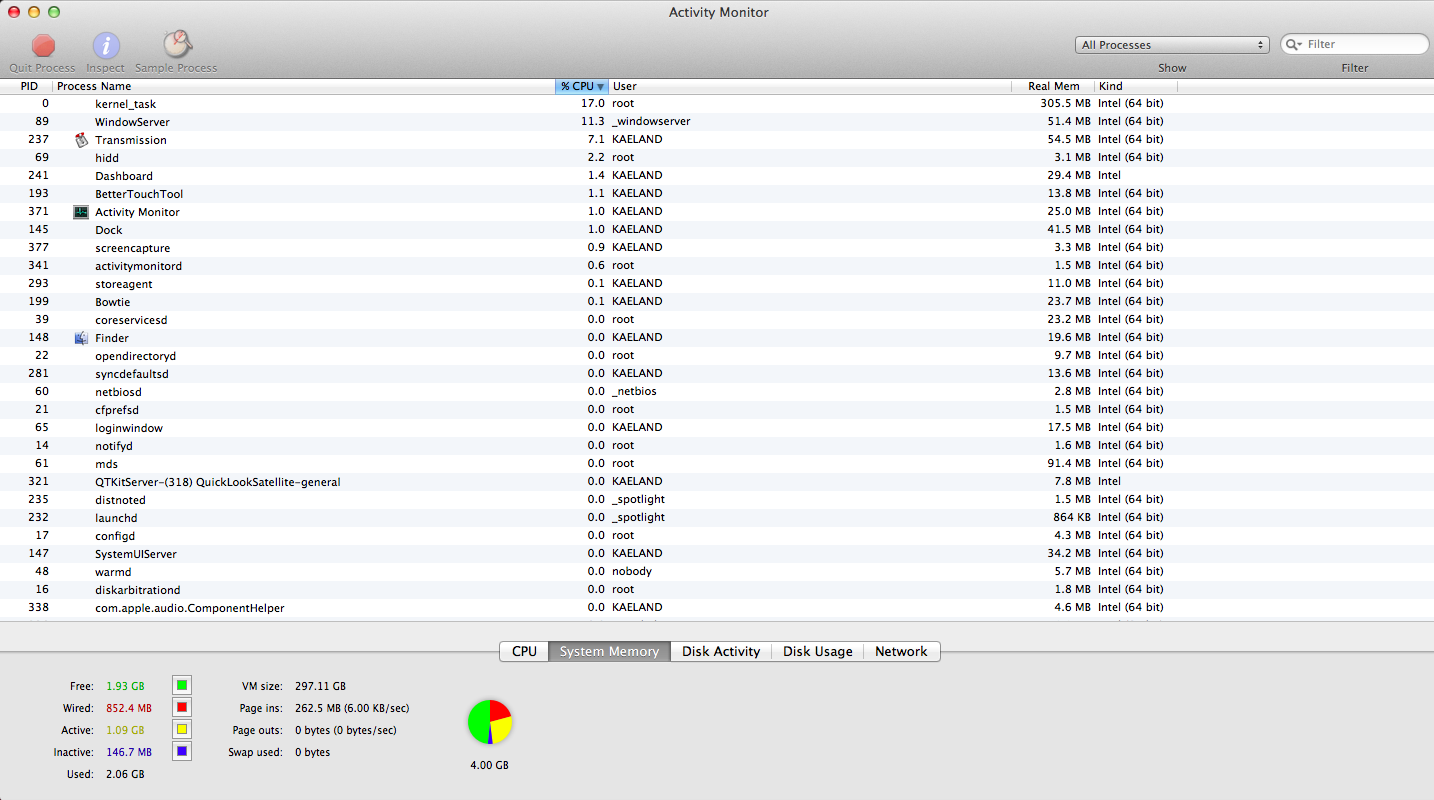This screenshot has height=800, width=1434.
Task: Select the Bowtie process row
Action: point(717,302)
